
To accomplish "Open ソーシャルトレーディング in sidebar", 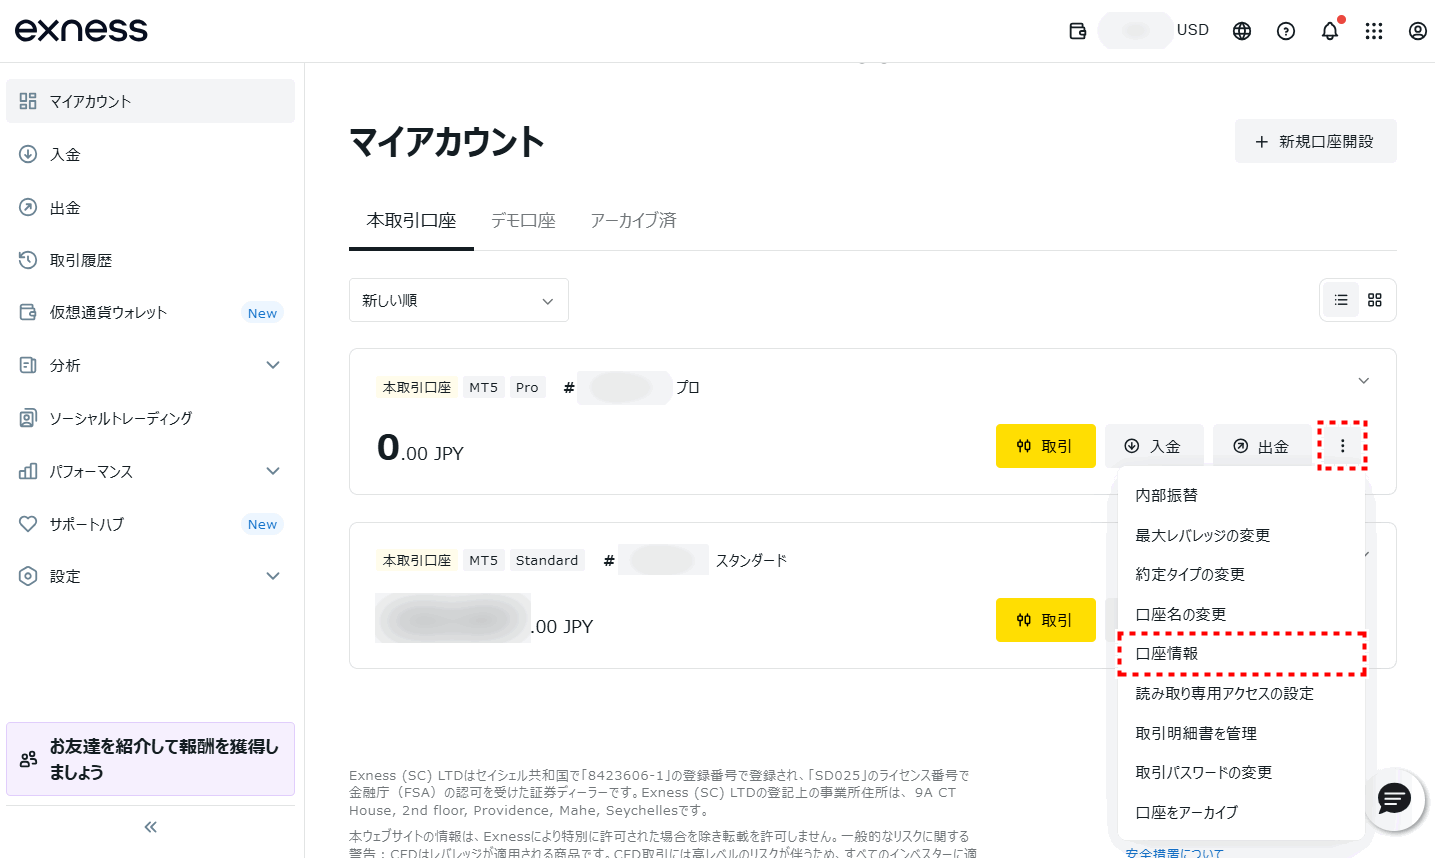I will 150,418.
